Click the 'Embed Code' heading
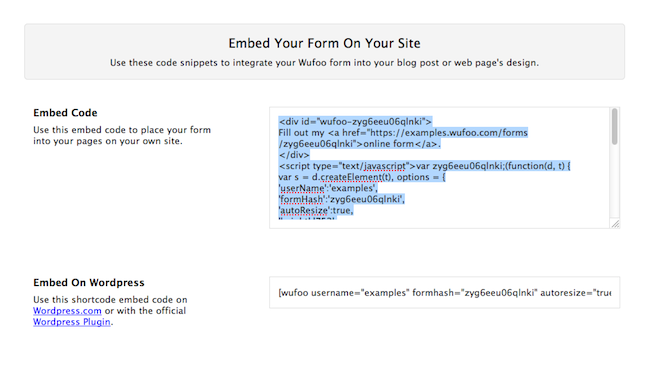The height and width of the screenshot is (377, 650). (65, 113)
